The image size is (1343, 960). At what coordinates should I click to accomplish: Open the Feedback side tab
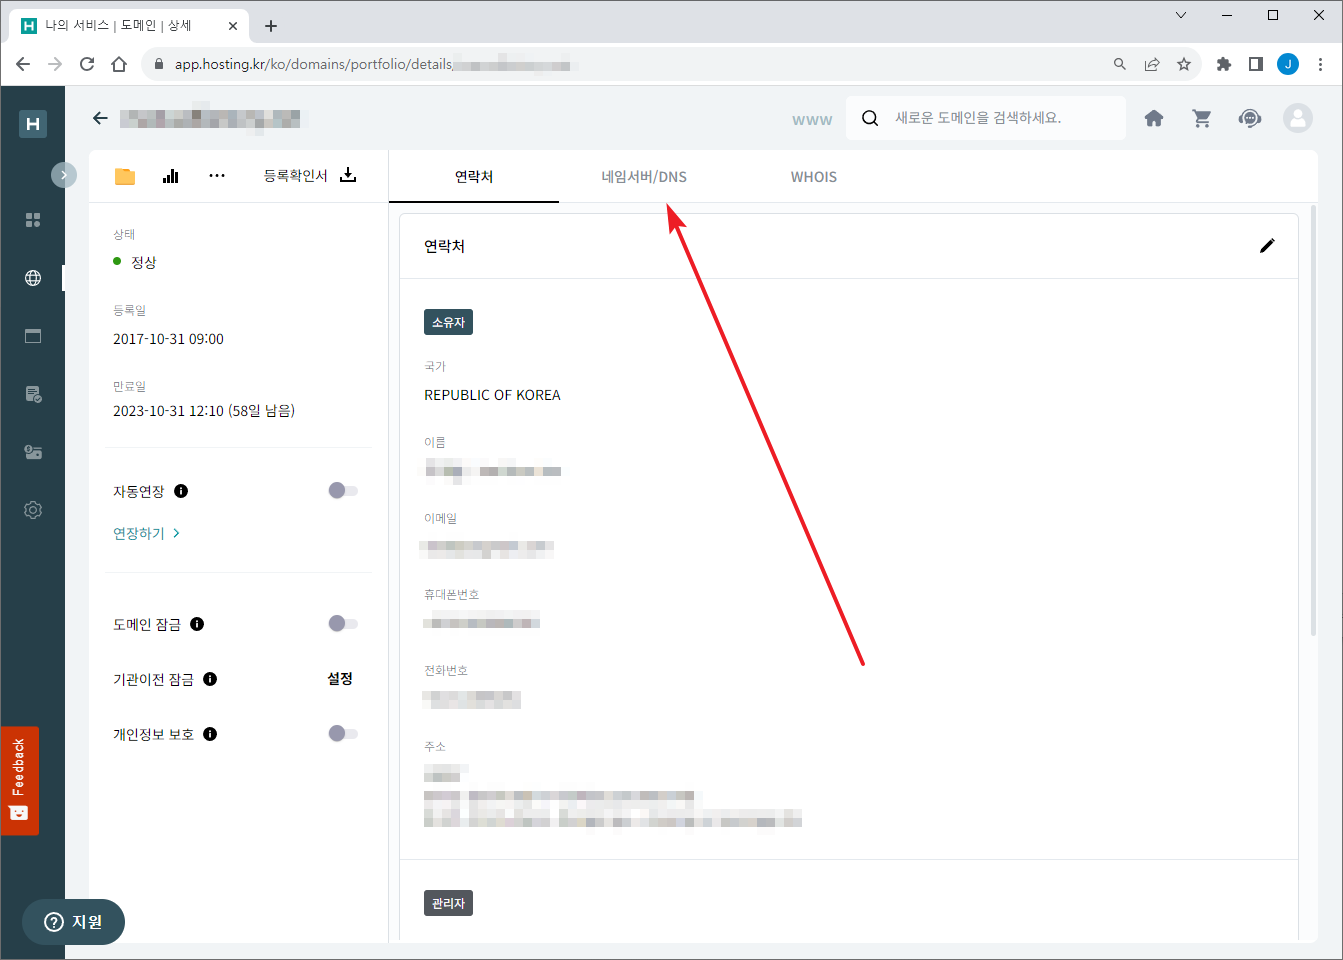[x=19, y=780]
